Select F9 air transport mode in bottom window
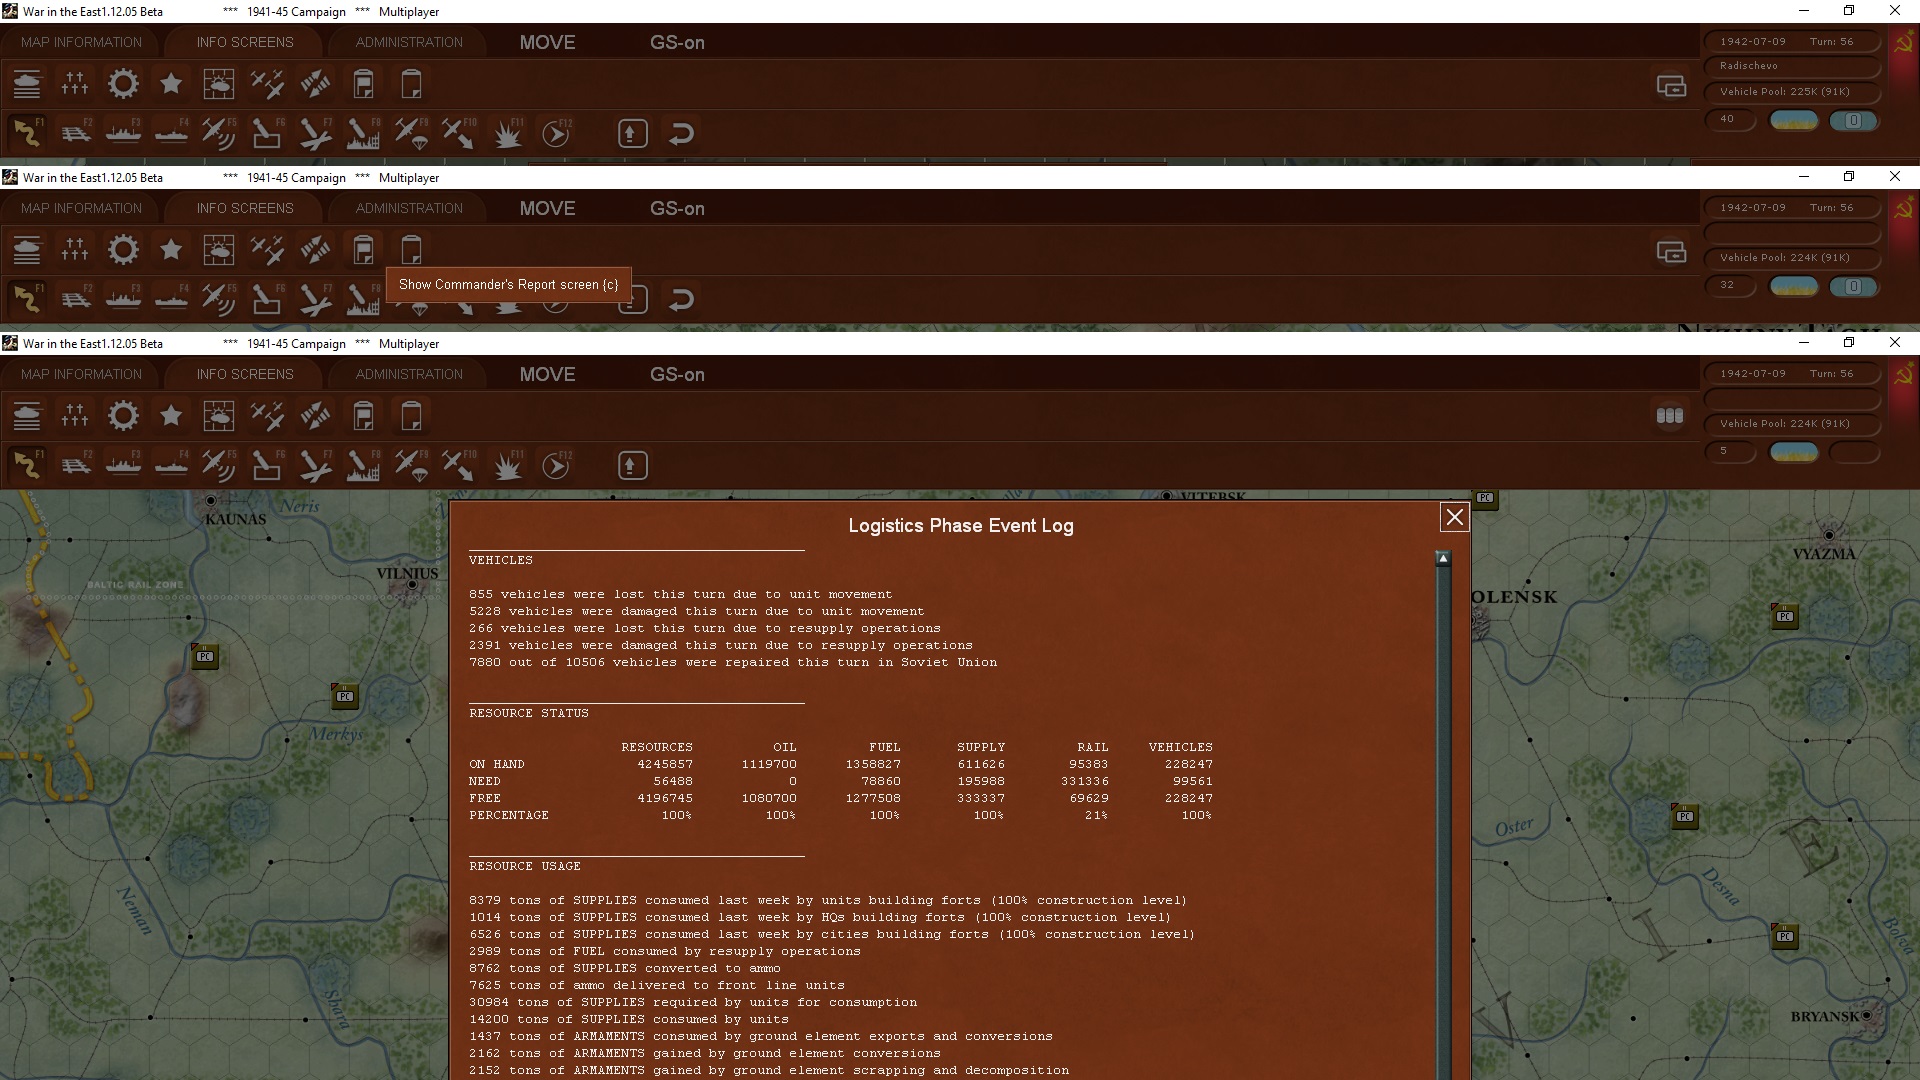Viewport: 1920px width, 1080px height. (x=411, y=465)
